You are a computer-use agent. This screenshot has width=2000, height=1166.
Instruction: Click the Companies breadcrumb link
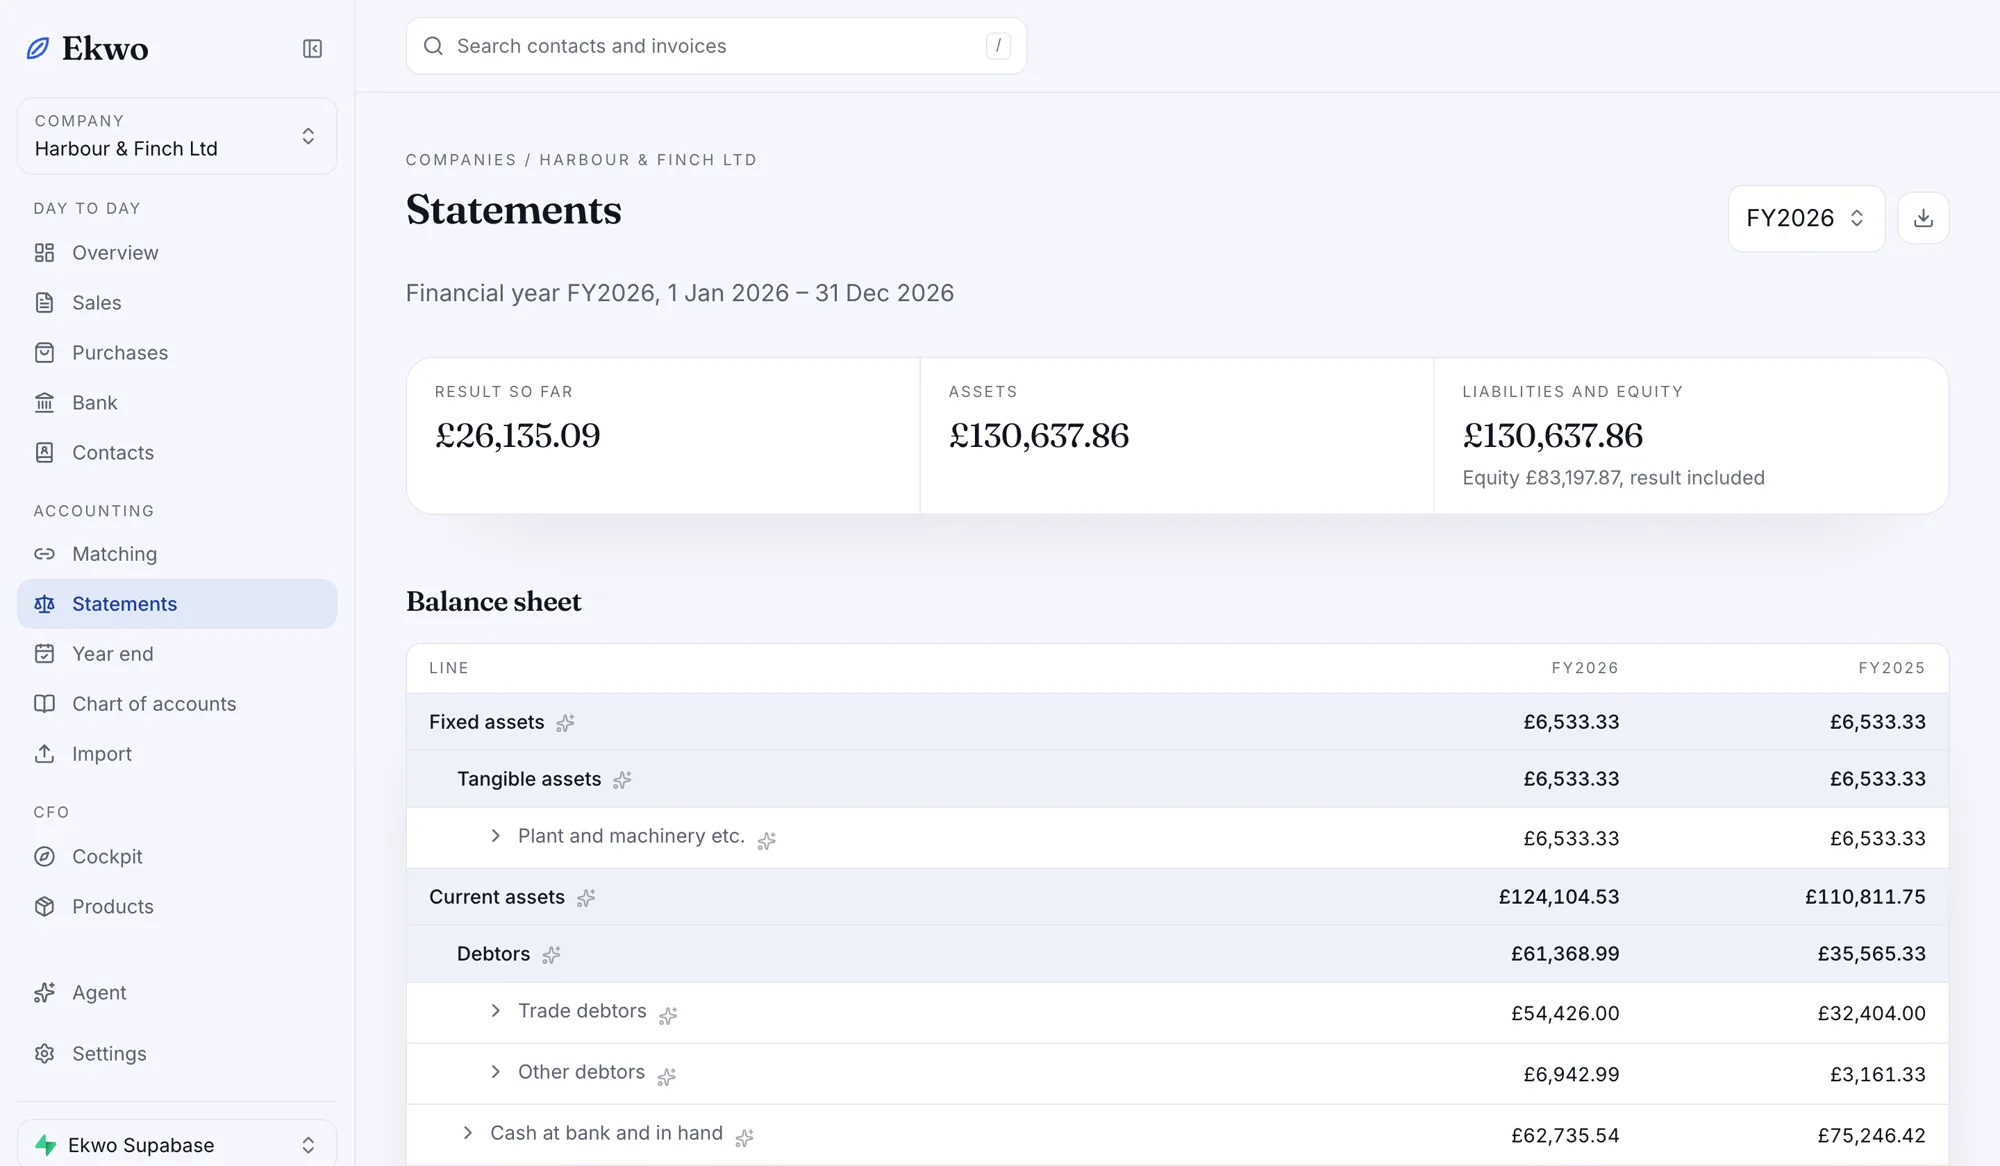tap(461, 160)
